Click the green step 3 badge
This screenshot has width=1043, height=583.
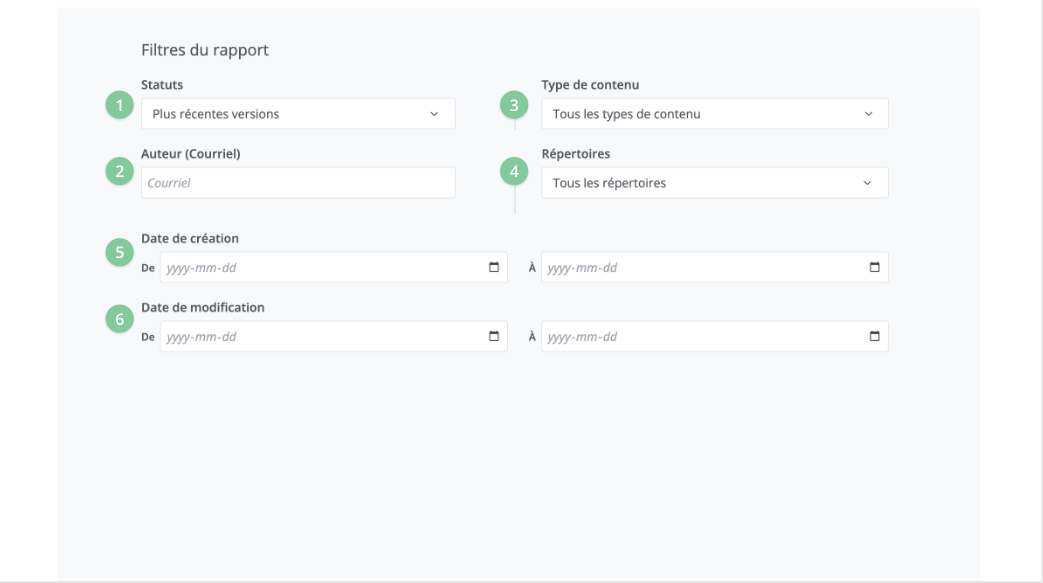click(514, 105)
